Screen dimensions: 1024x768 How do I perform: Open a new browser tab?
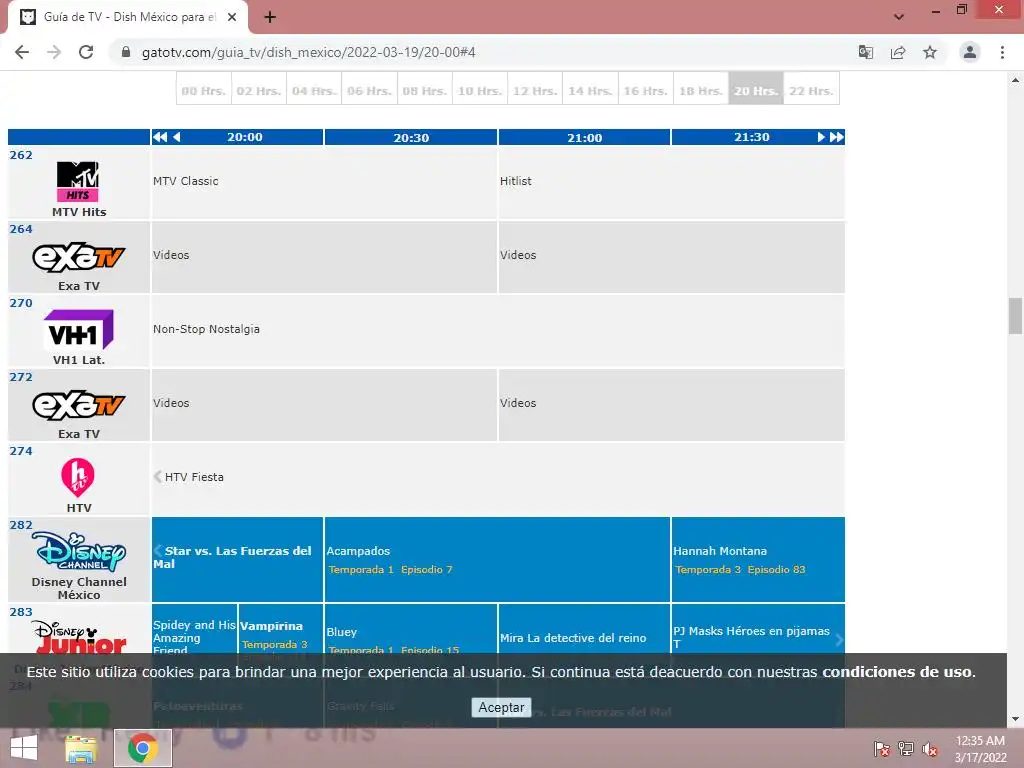(270, 17)
